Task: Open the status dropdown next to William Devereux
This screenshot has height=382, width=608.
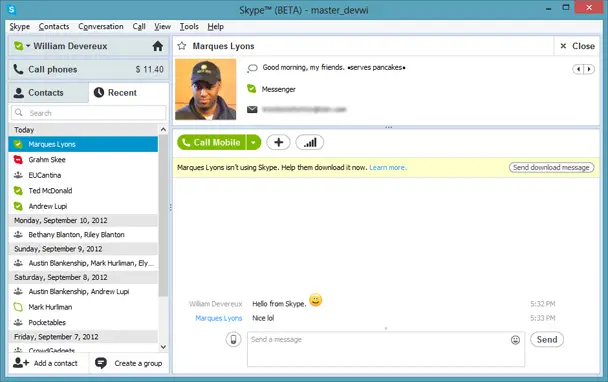Action: click(x=28, y=46)
